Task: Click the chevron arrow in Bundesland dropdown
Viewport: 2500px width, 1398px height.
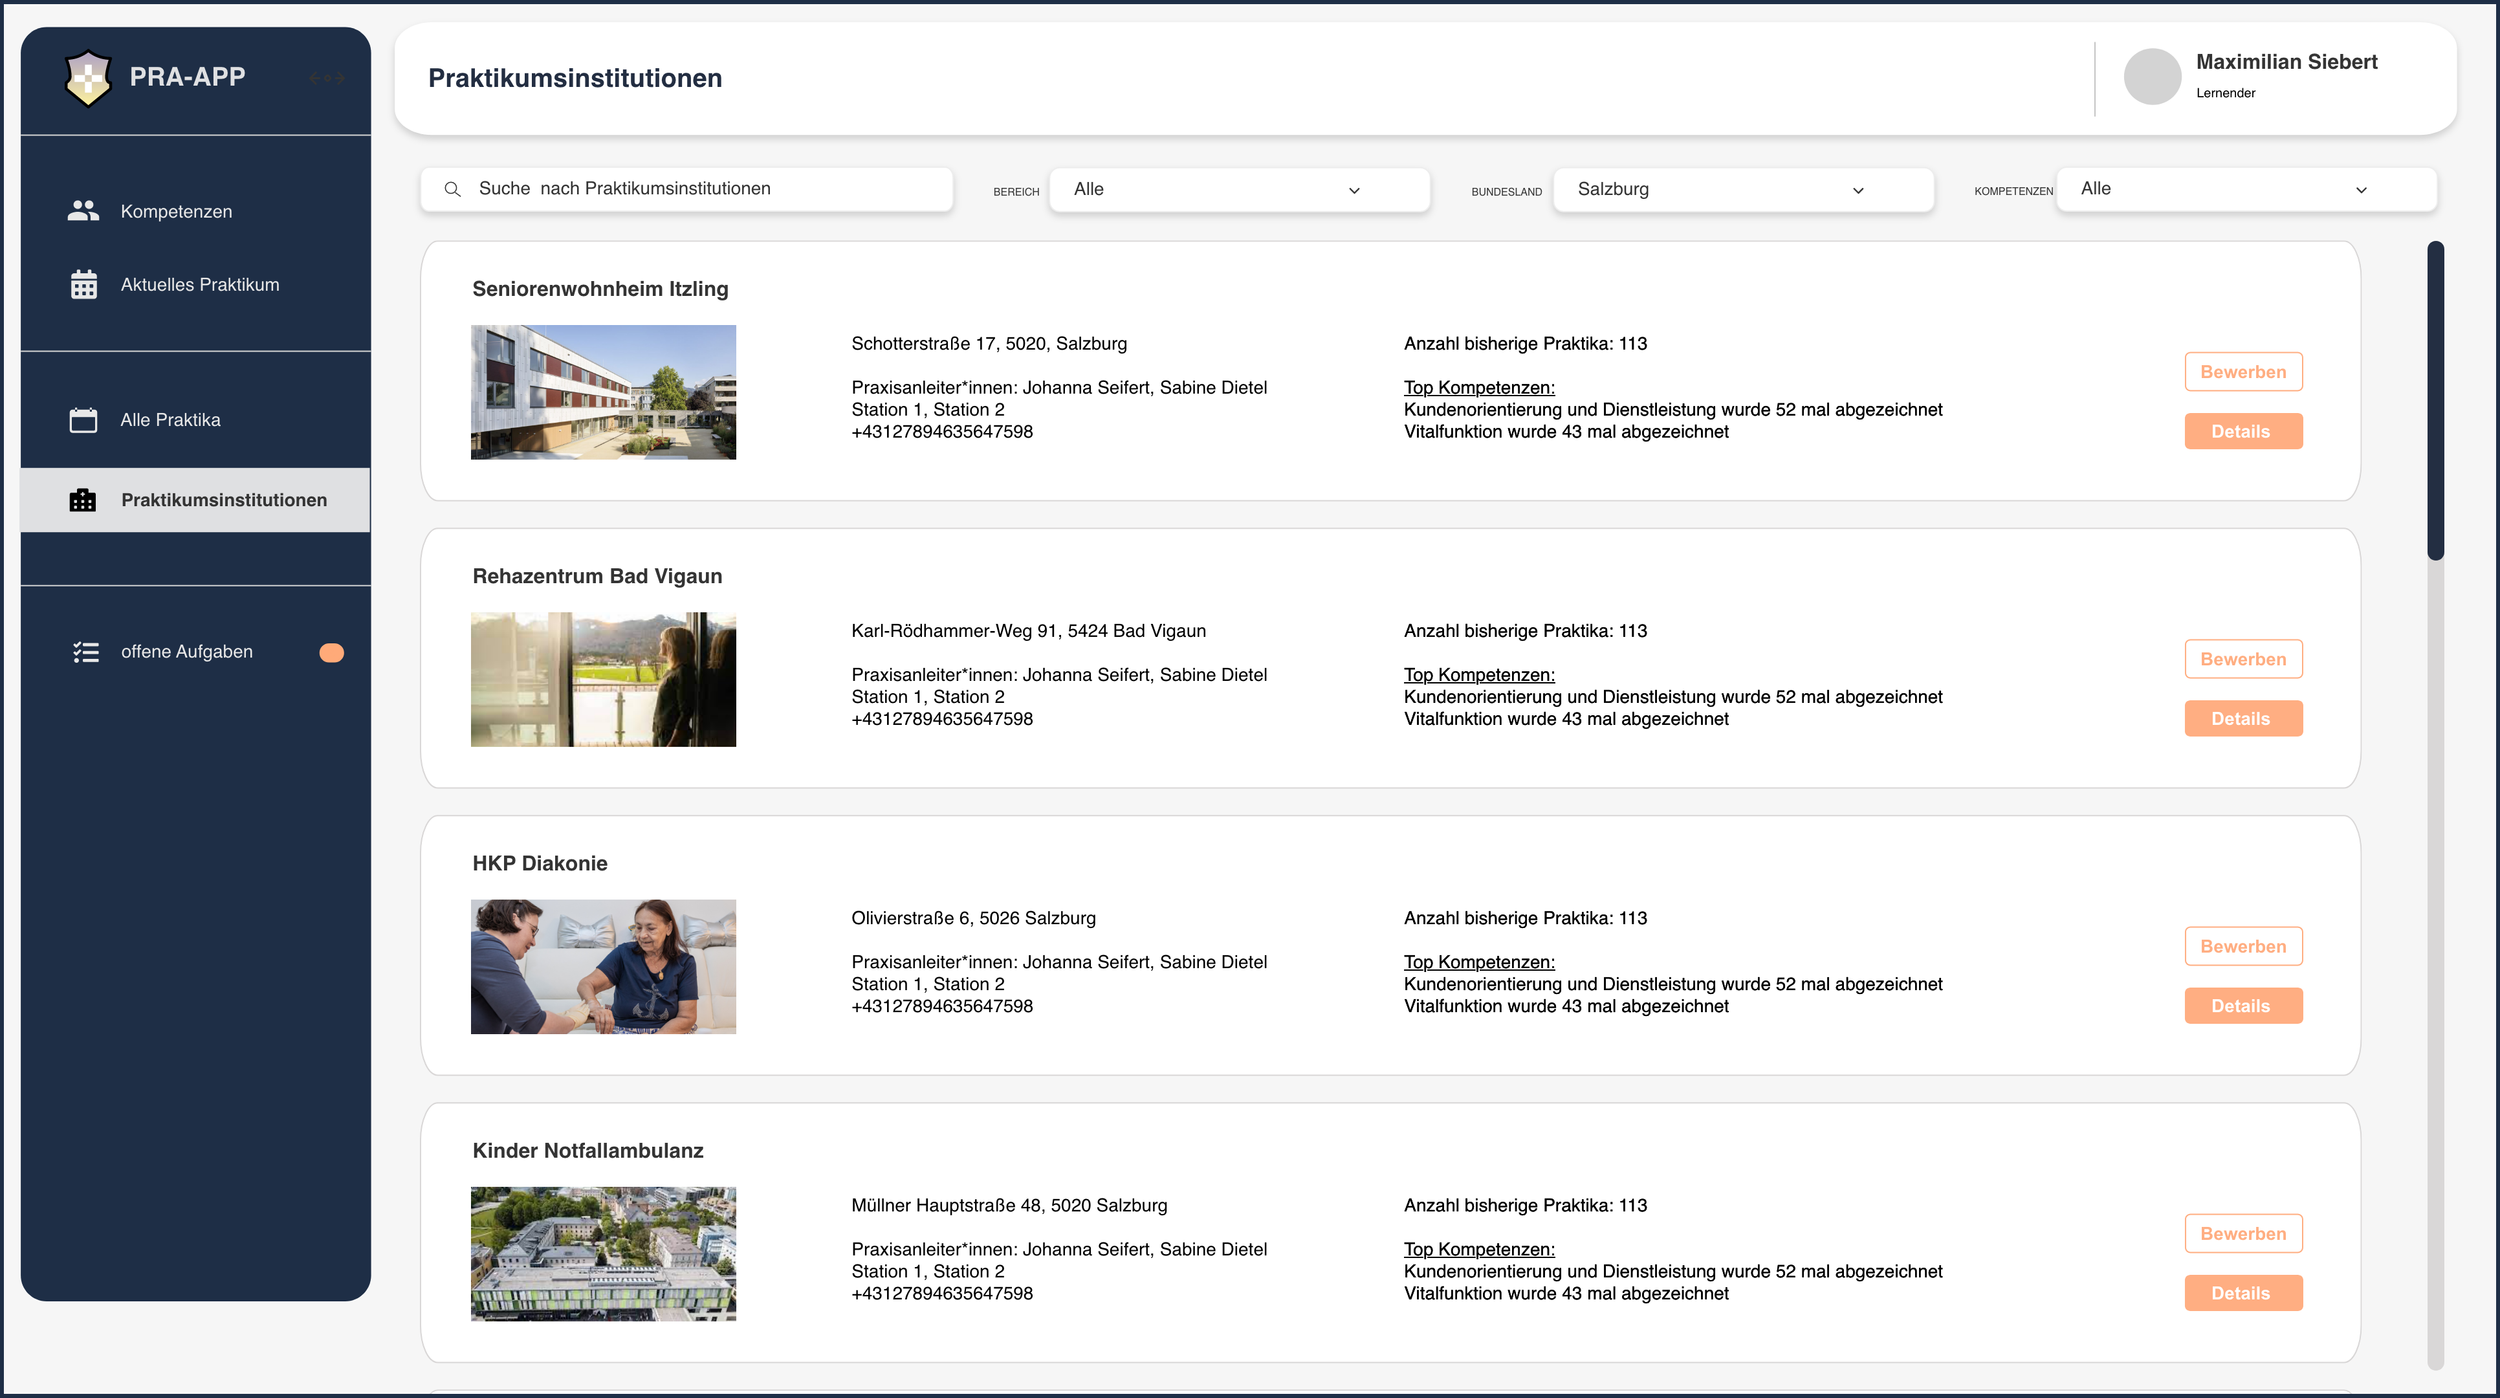Action: point(1858,191)
